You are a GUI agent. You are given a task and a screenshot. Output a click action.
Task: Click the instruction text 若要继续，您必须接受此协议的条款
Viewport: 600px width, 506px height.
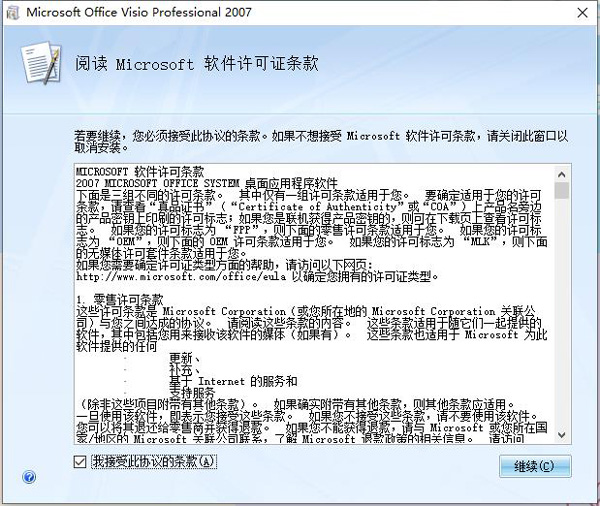point(167,136)
